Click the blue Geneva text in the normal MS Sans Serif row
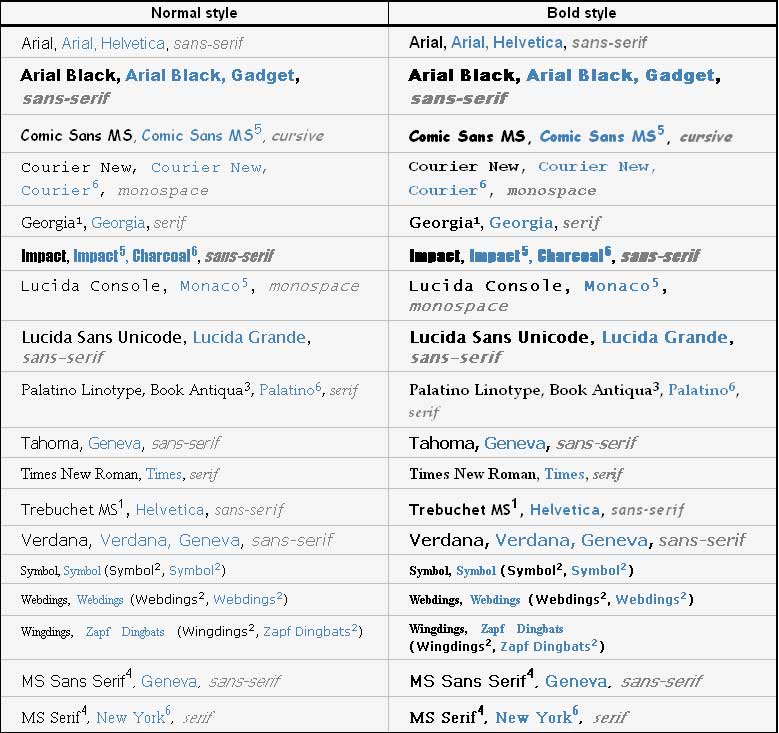 [169, 681]
